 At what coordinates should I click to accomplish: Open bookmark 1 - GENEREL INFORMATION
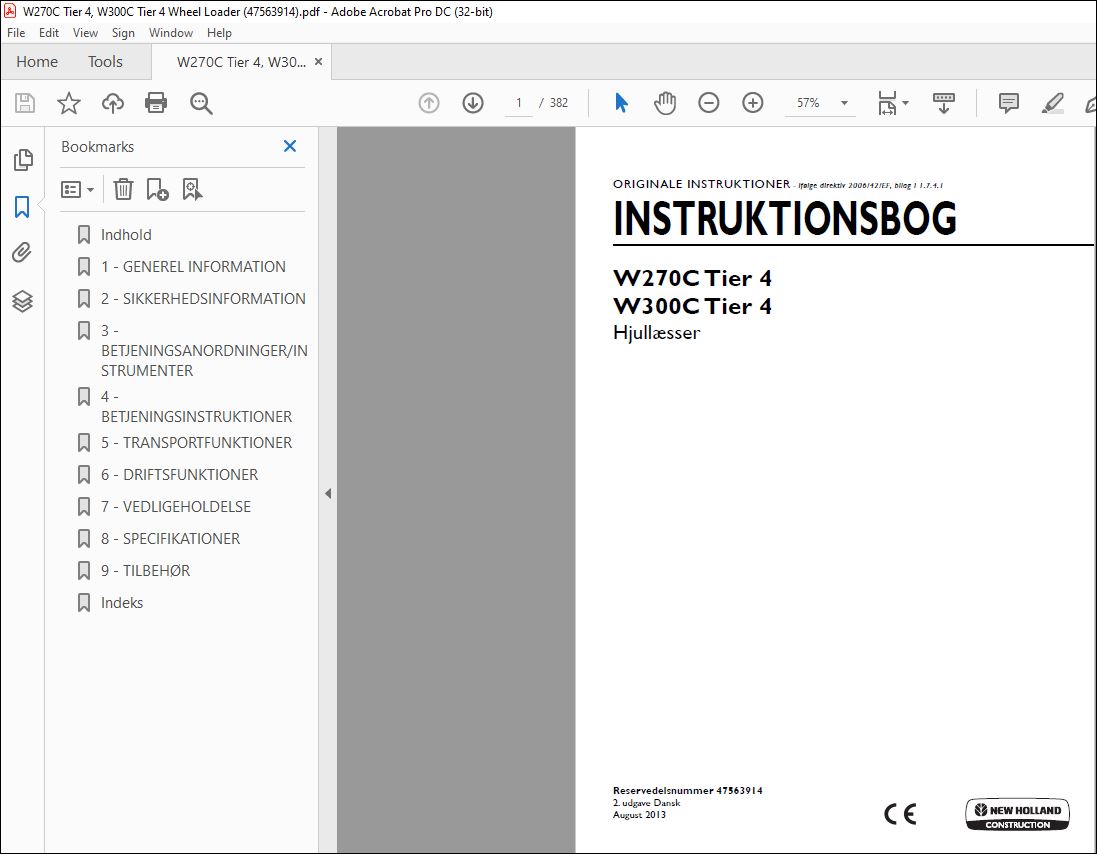point(193,266)
